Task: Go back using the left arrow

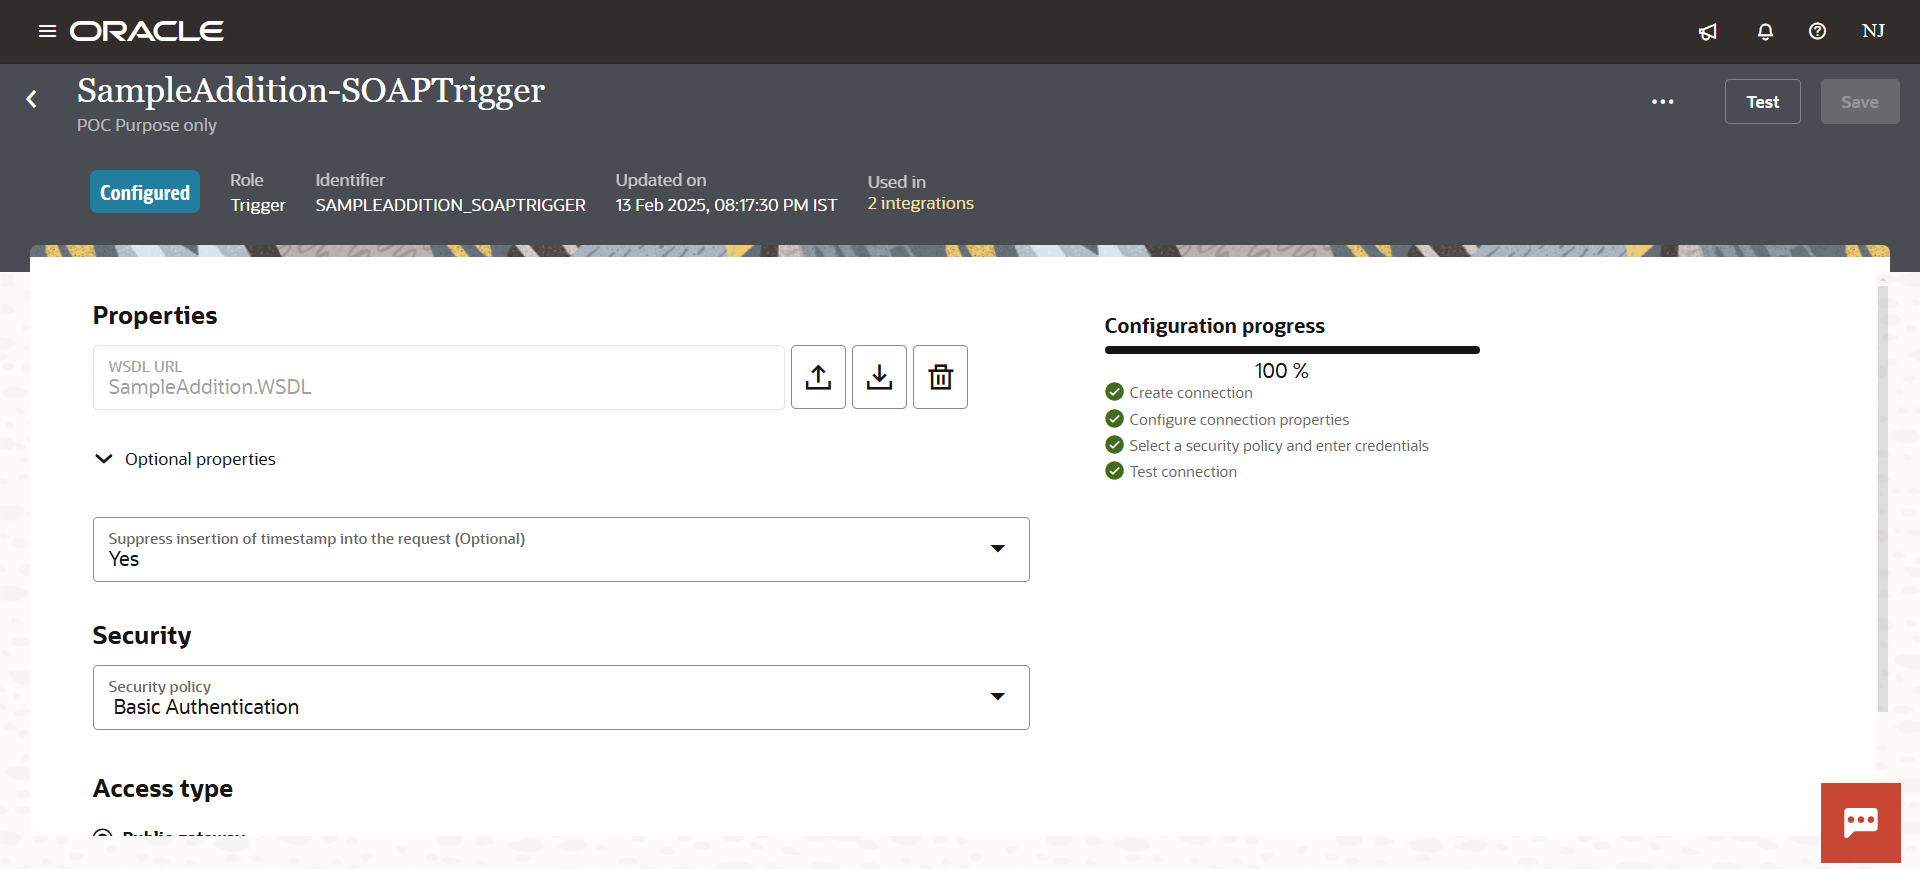Action: (x=32, y=99)
